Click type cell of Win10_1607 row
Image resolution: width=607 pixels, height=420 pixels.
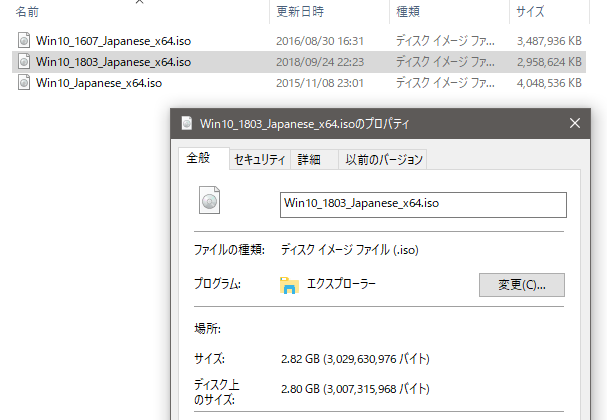tap(445, 41)
